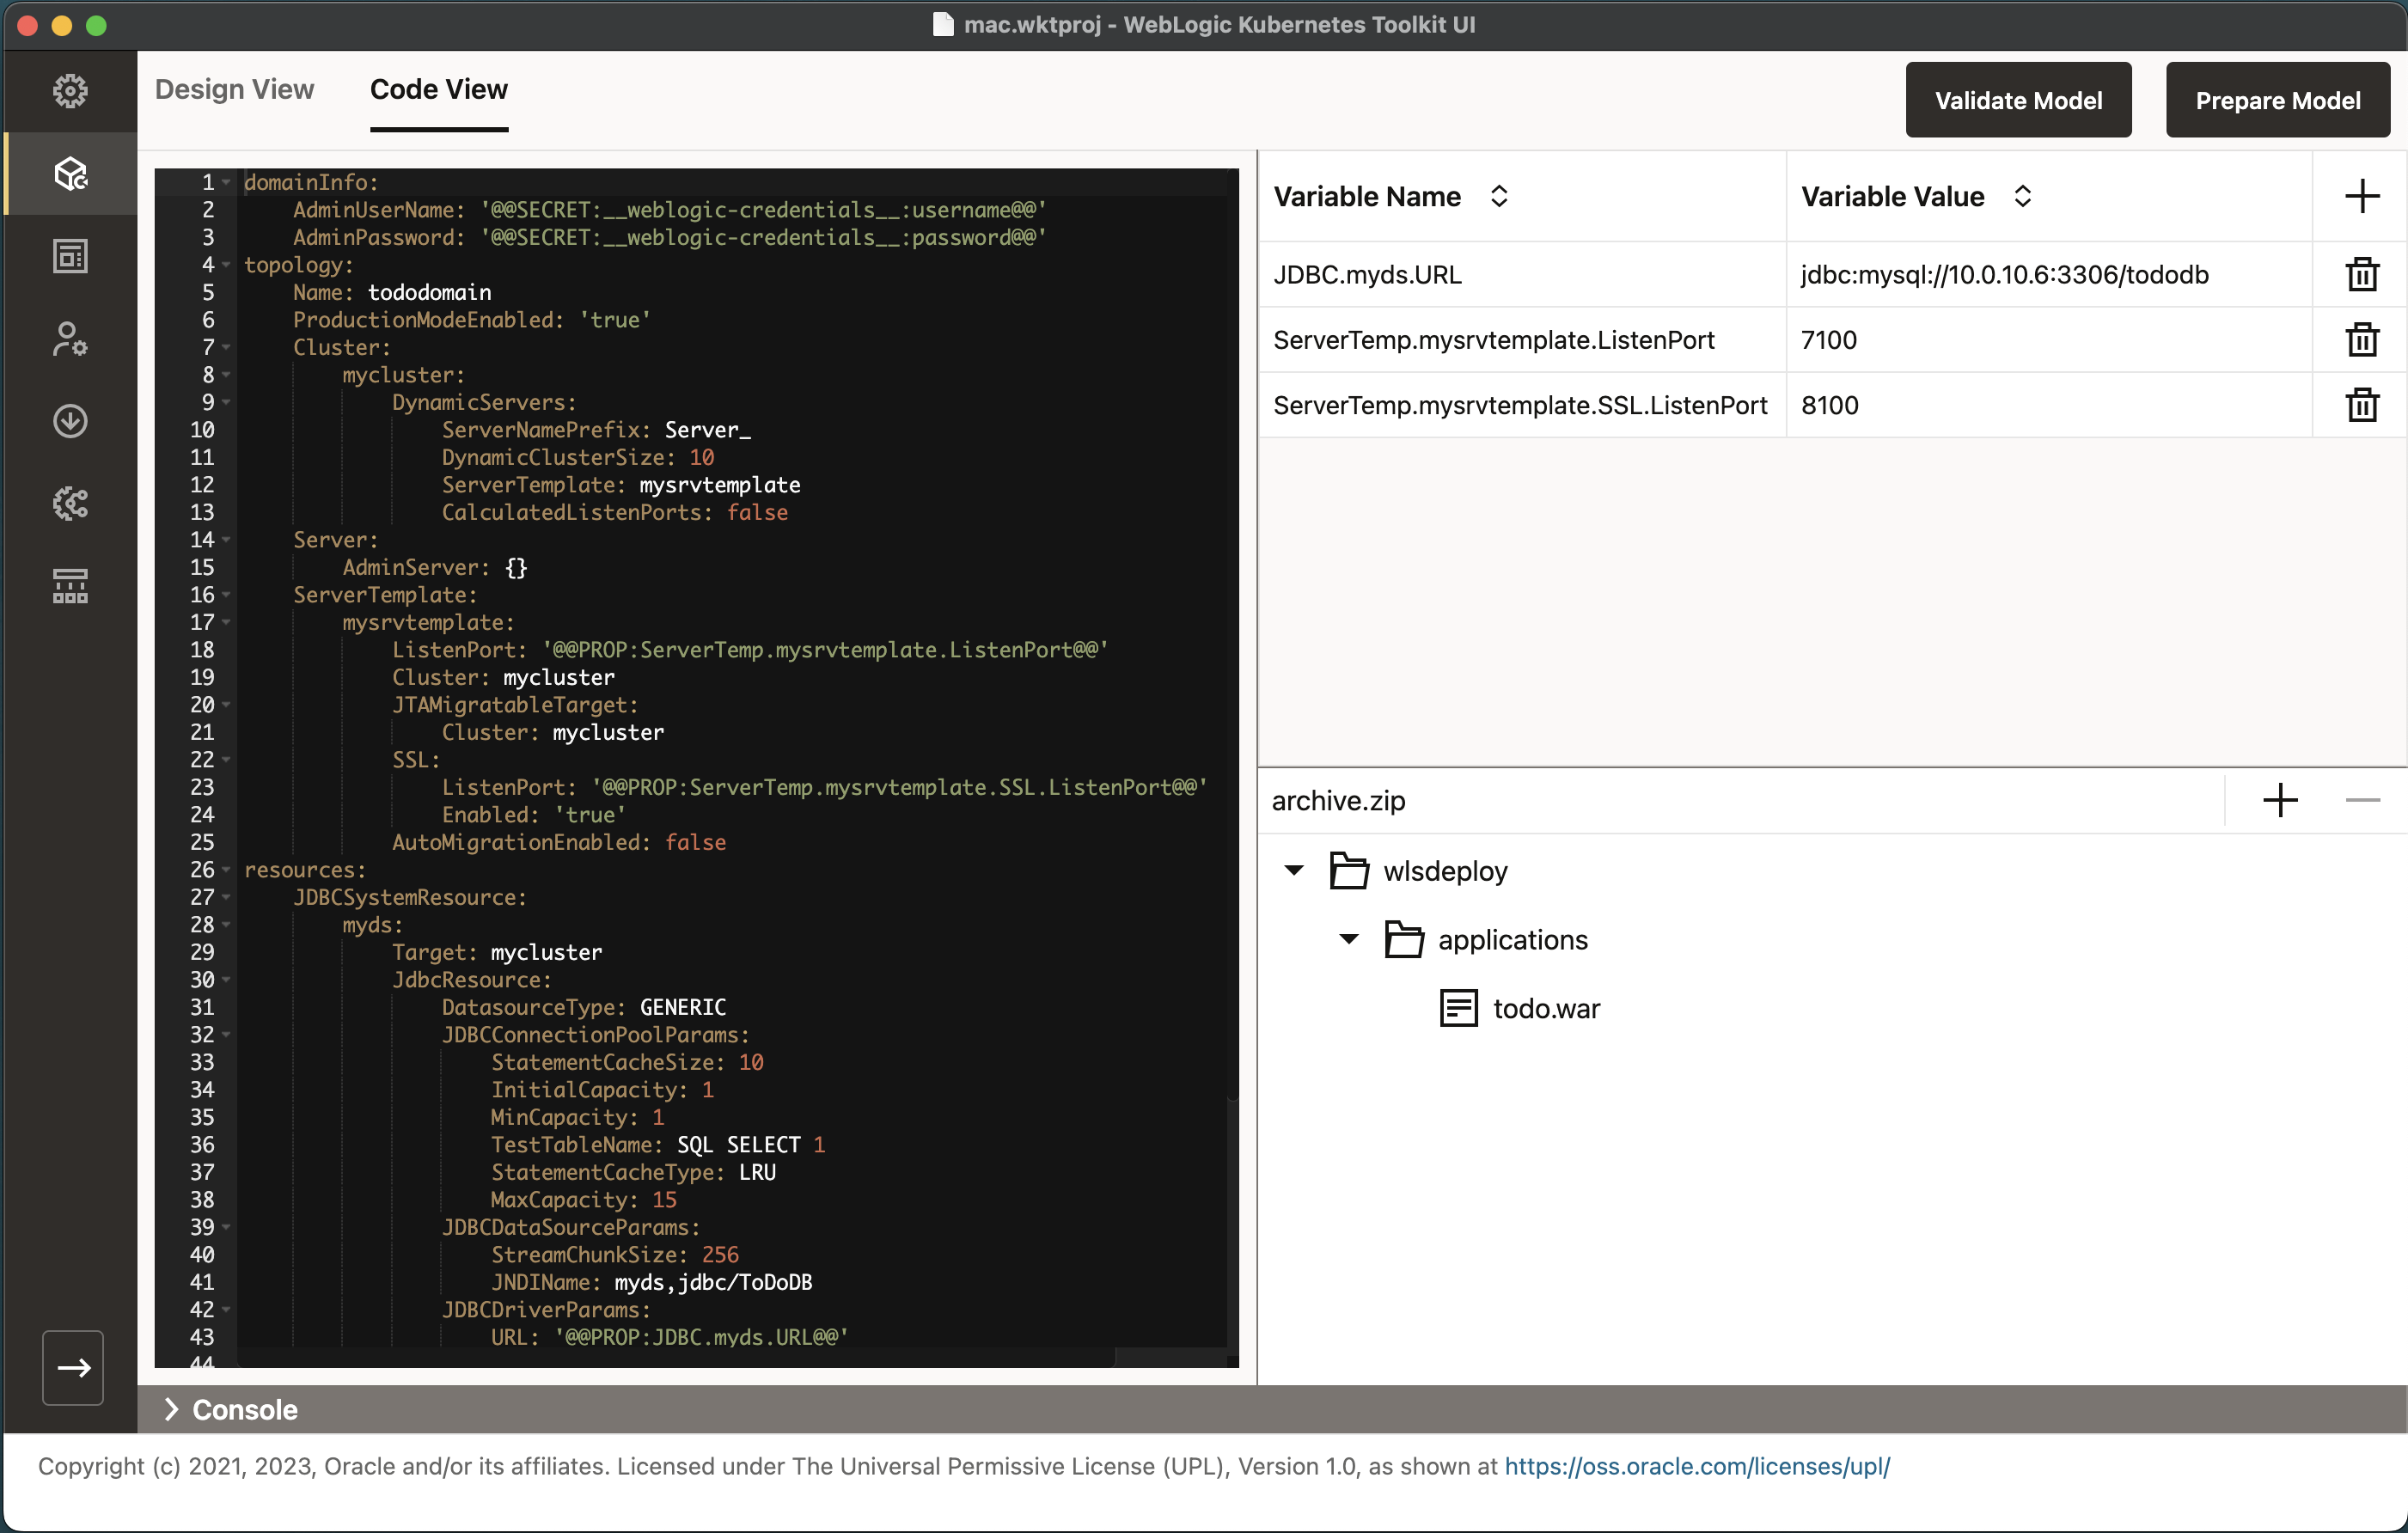
Task: Fold the resources block at line 26
Action: point(226,870)
